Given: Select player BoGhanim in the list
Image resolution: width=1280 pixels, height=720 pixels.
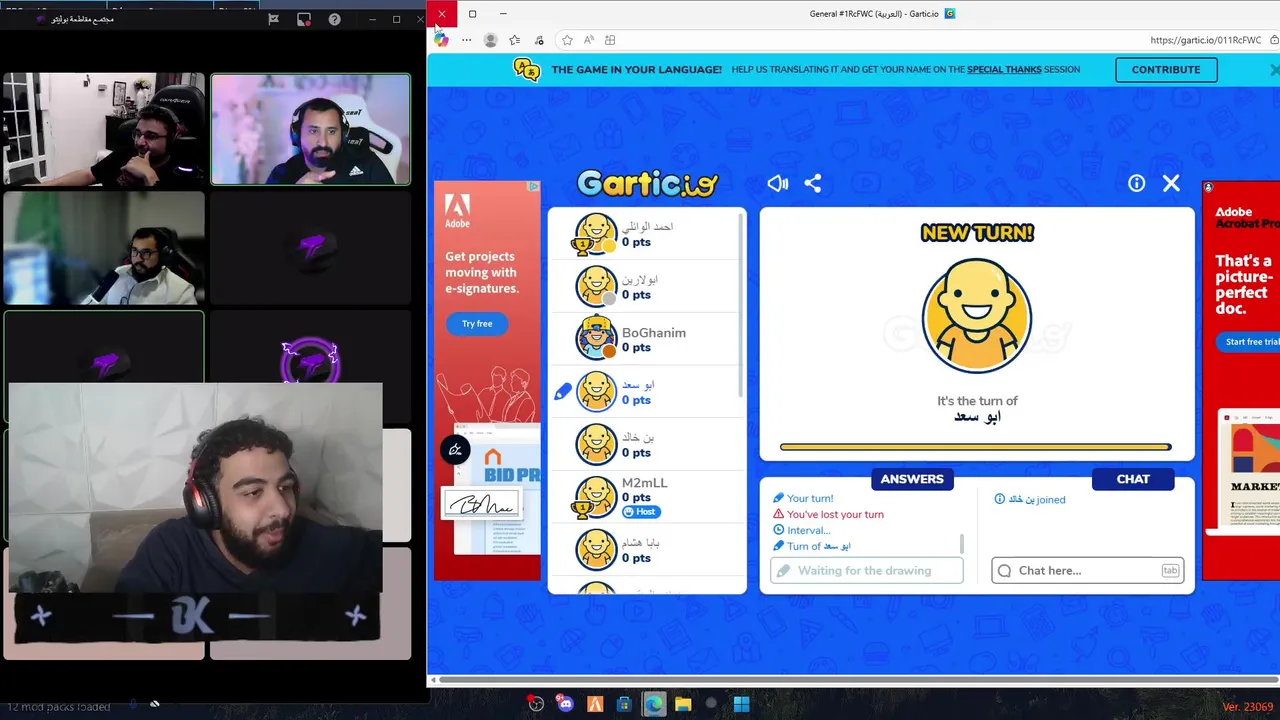Looking at the screenshot, I should tap(647, 339).
